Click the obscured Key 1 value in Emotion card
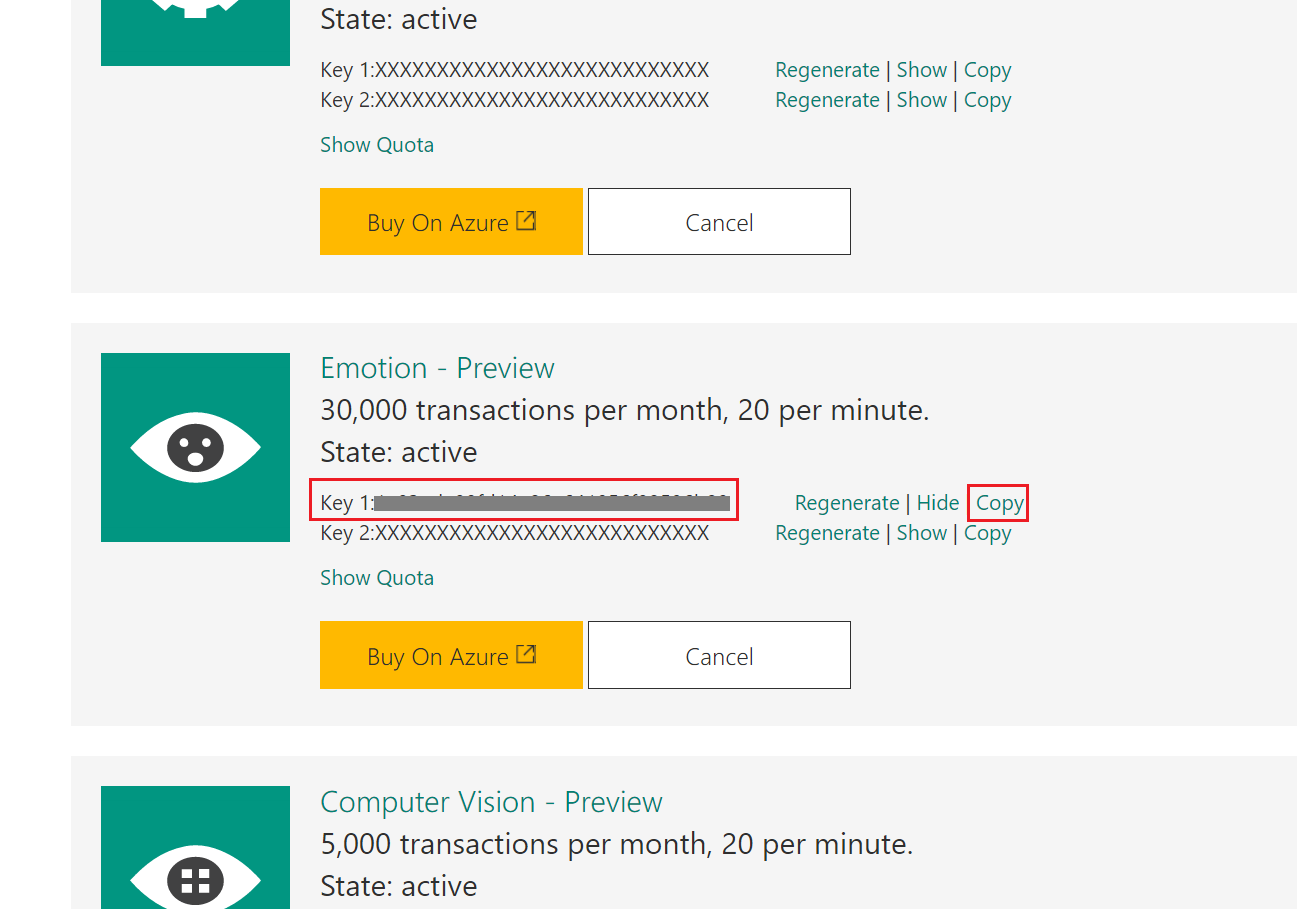 pyautogui.click(x=552, y=502)
